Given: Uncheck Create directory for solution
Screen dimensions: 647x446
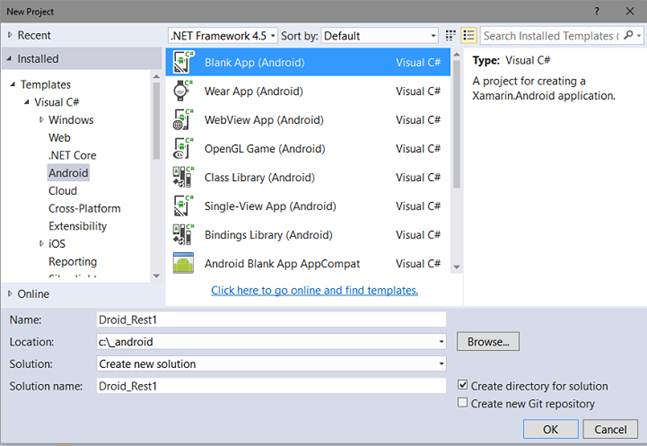Looking at the screenshot, I should [x=462, y=386].
